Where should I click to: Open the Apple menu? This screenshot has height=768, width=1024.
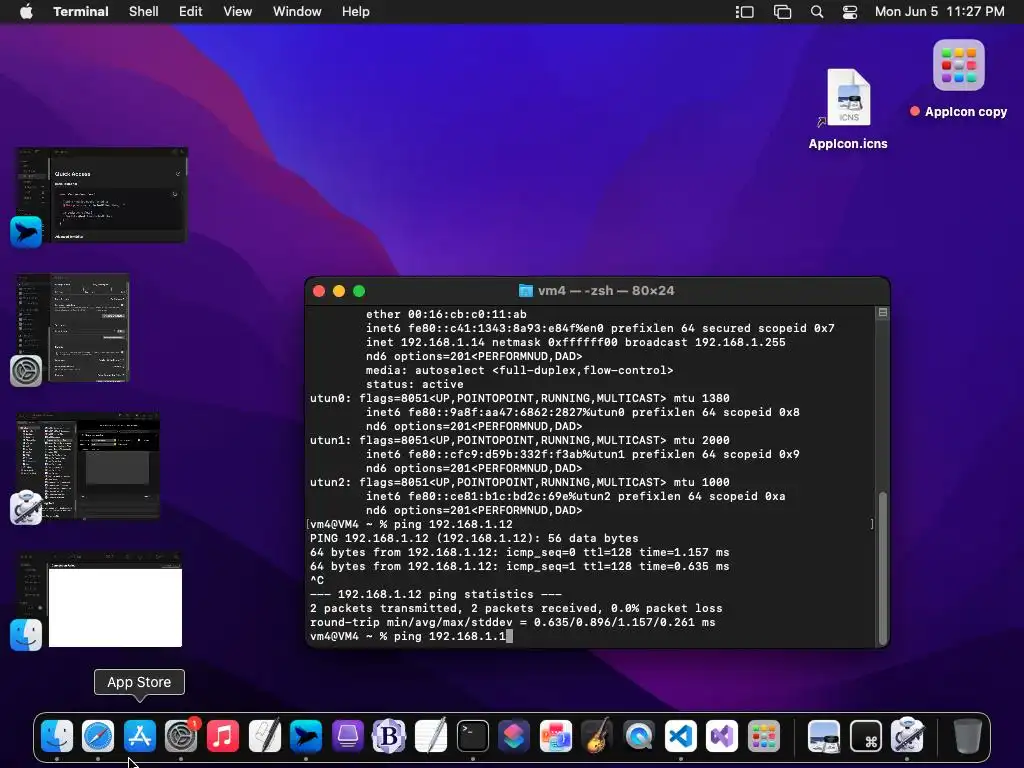coord(26,11)
